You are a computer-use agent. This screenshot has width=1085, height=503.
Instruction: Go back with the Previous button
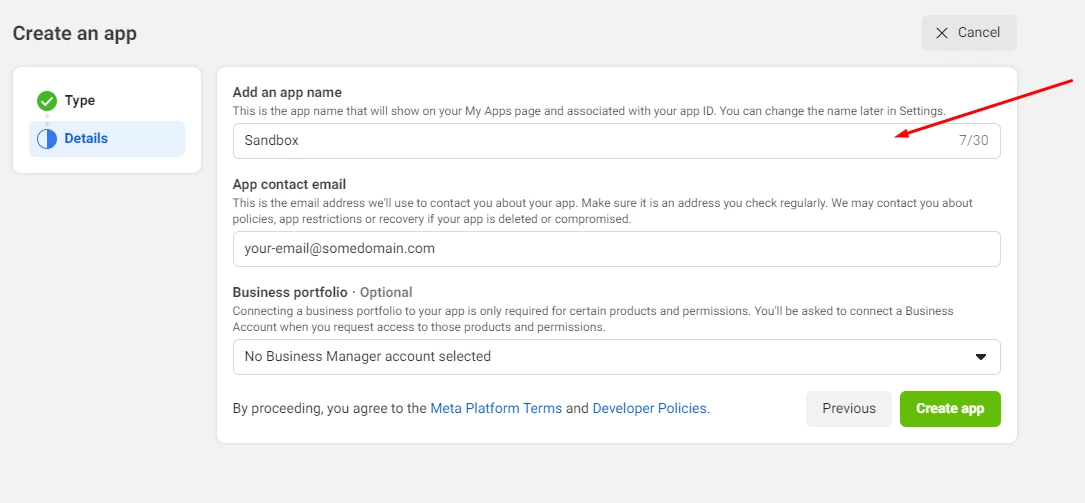848,409
